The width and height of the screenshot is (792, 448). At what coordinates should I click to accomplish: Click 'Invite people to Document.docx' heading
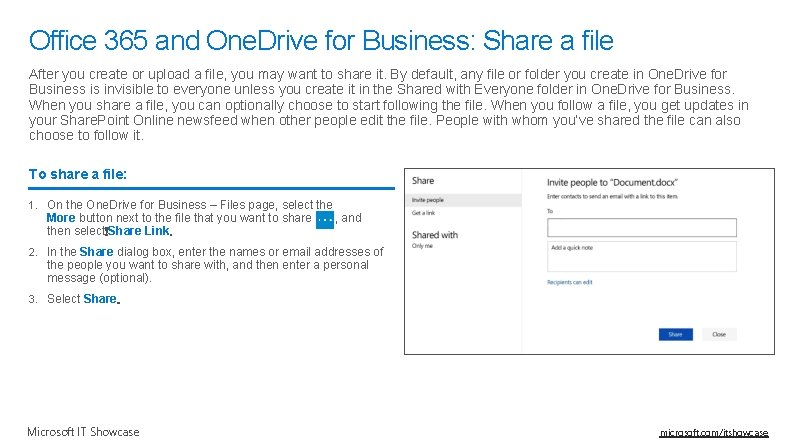[x=612, y=182]
